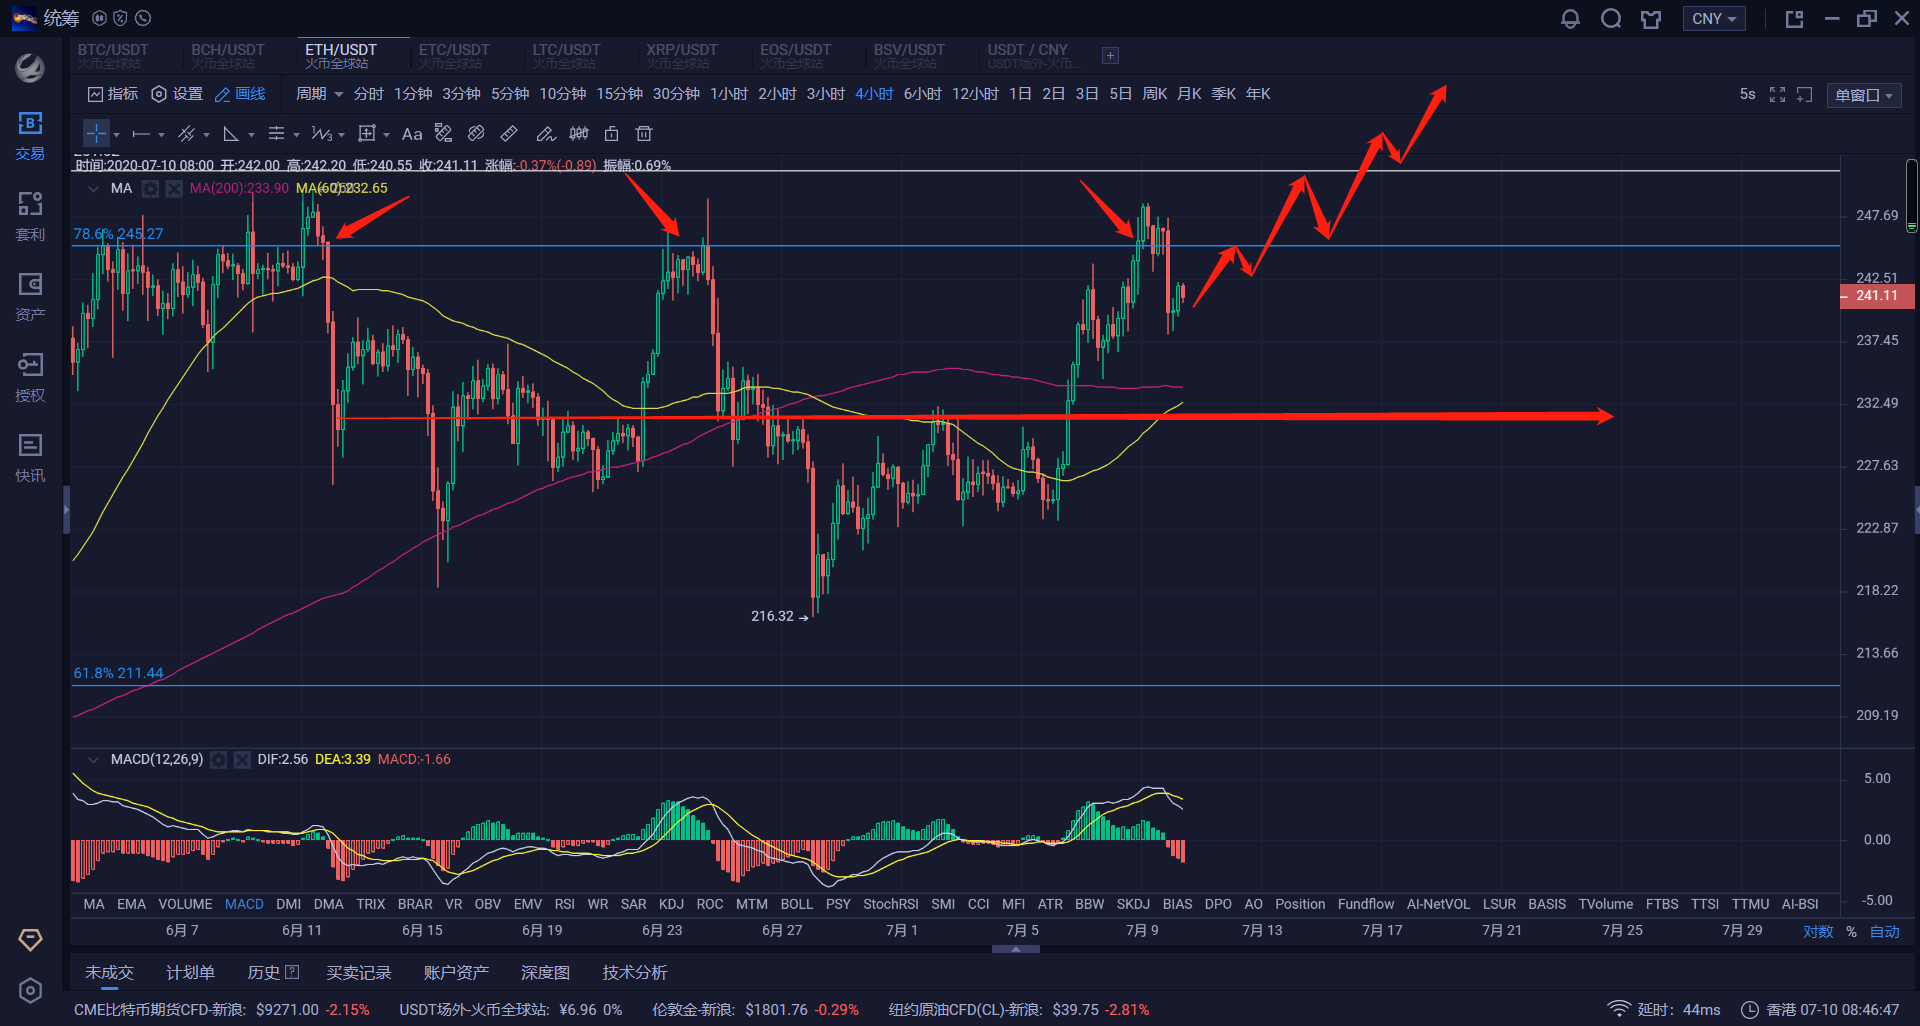Screen dimensions: 1920x1026
Task: Select the parallel channel drawing tool
Action: 186,133
